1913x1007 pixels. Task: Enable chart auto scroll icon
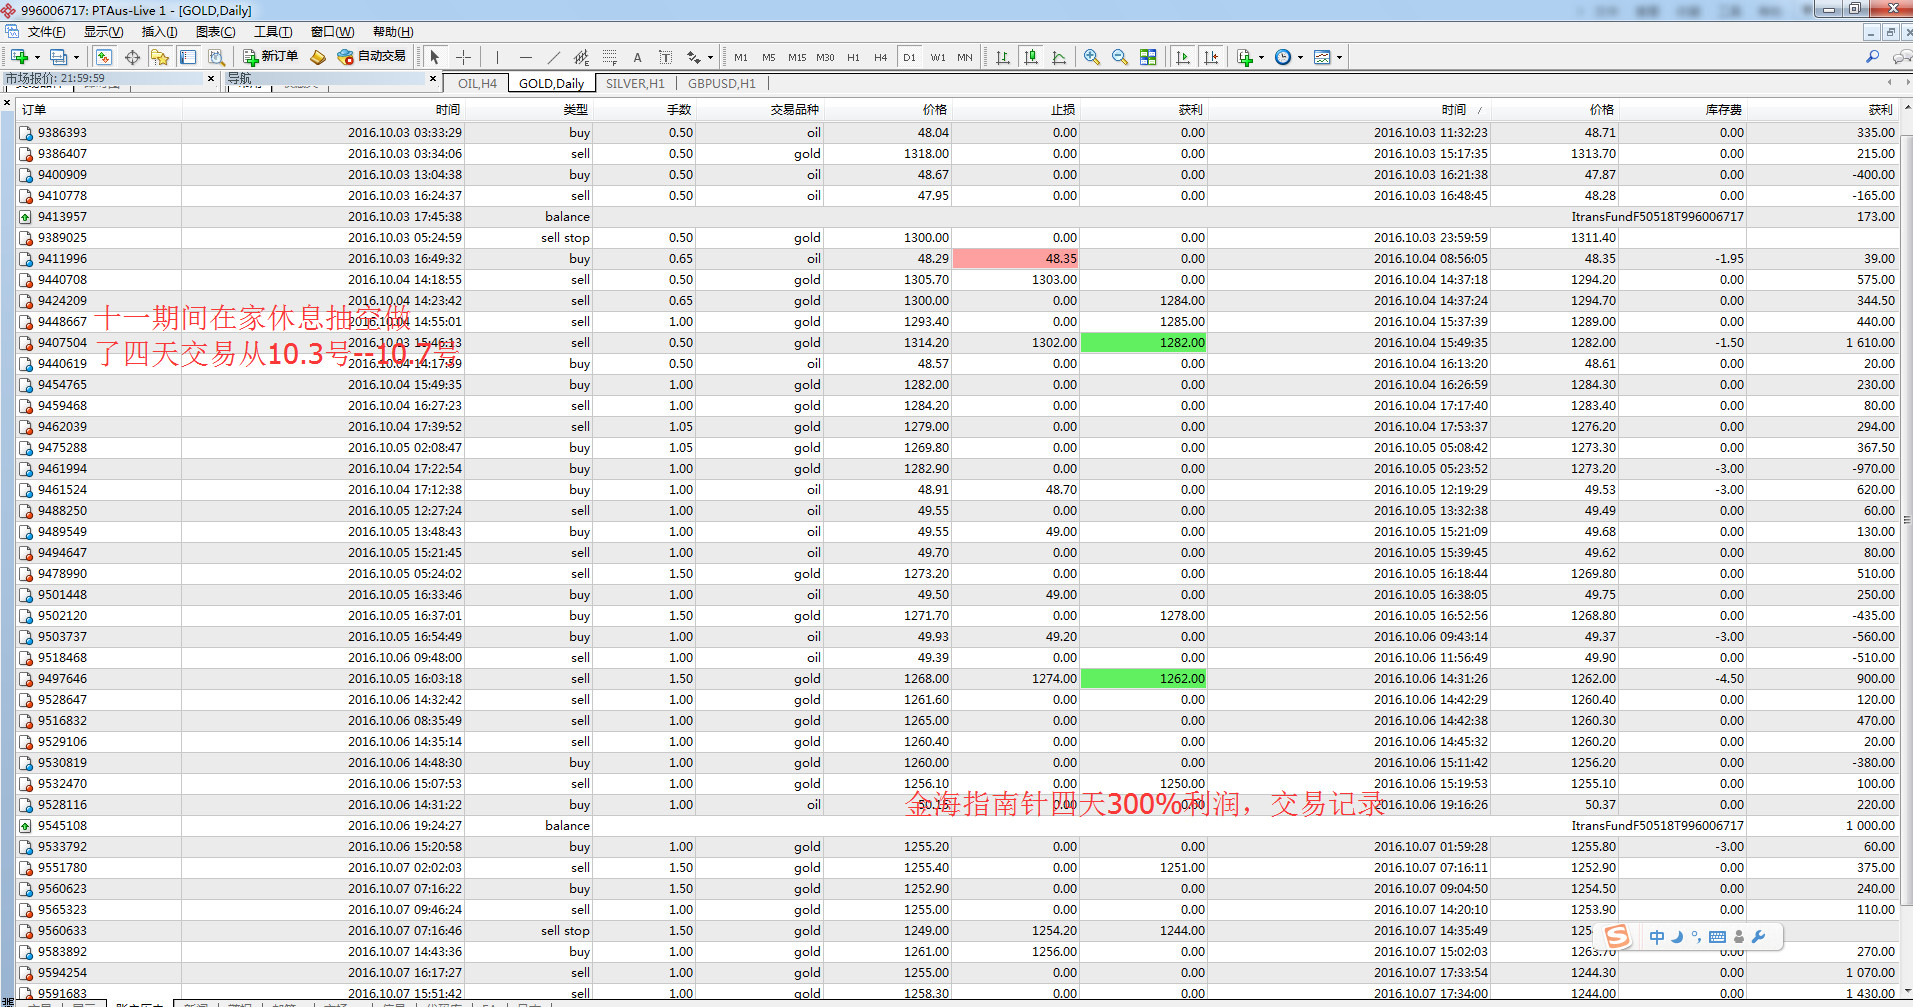click(x=1183, y=57)
